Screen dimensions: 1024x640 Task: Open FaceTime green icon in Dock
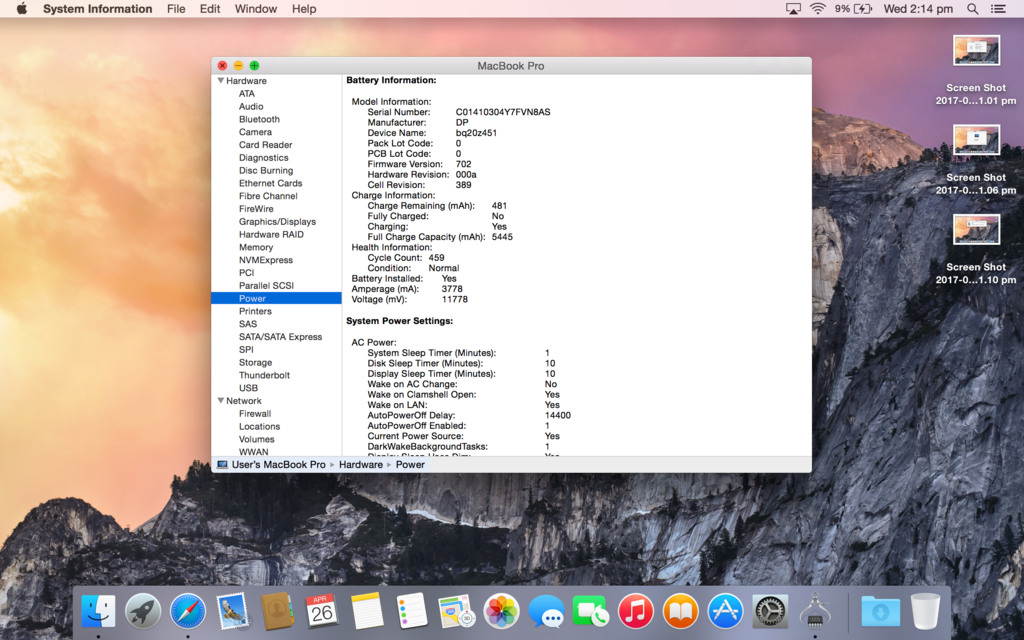click(590, 612)
